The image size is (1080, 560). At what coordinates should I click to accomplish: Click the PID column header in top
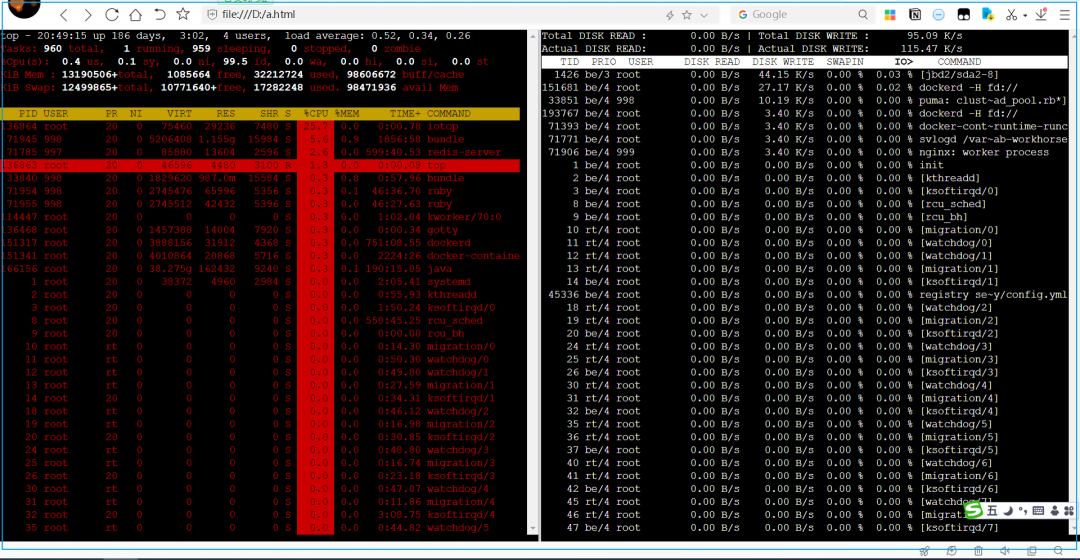tap(28, 114)
